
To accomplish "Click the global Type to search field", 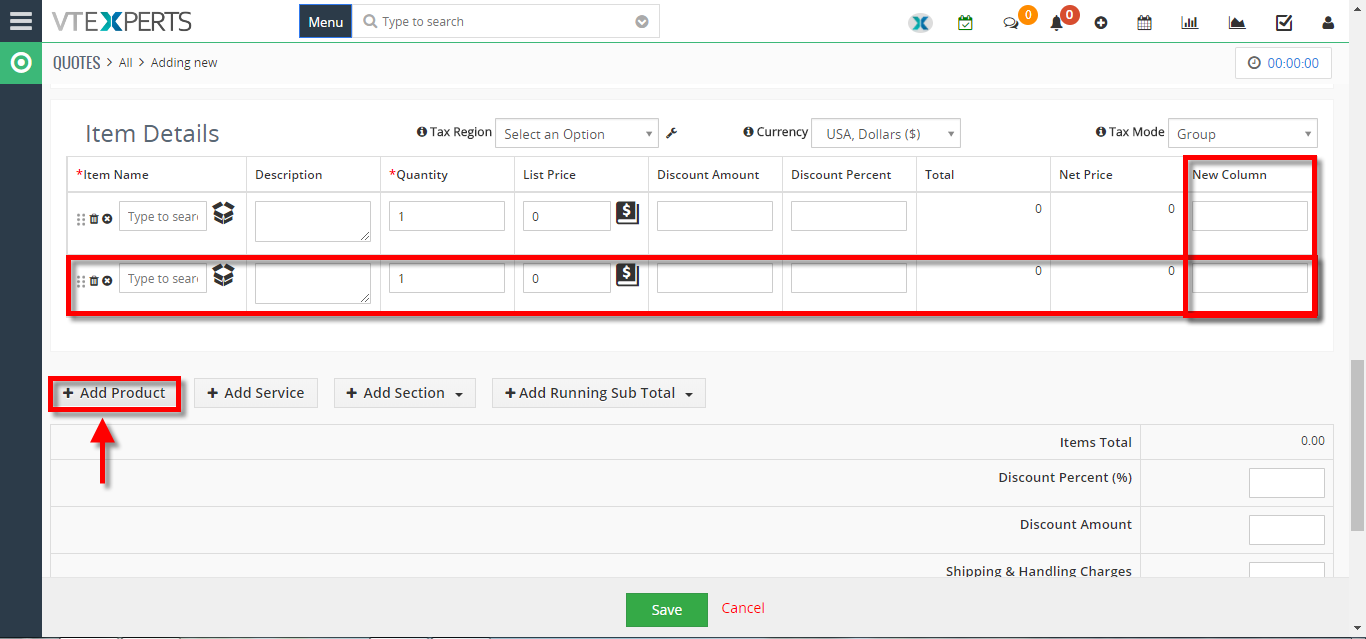I will 506,21.
